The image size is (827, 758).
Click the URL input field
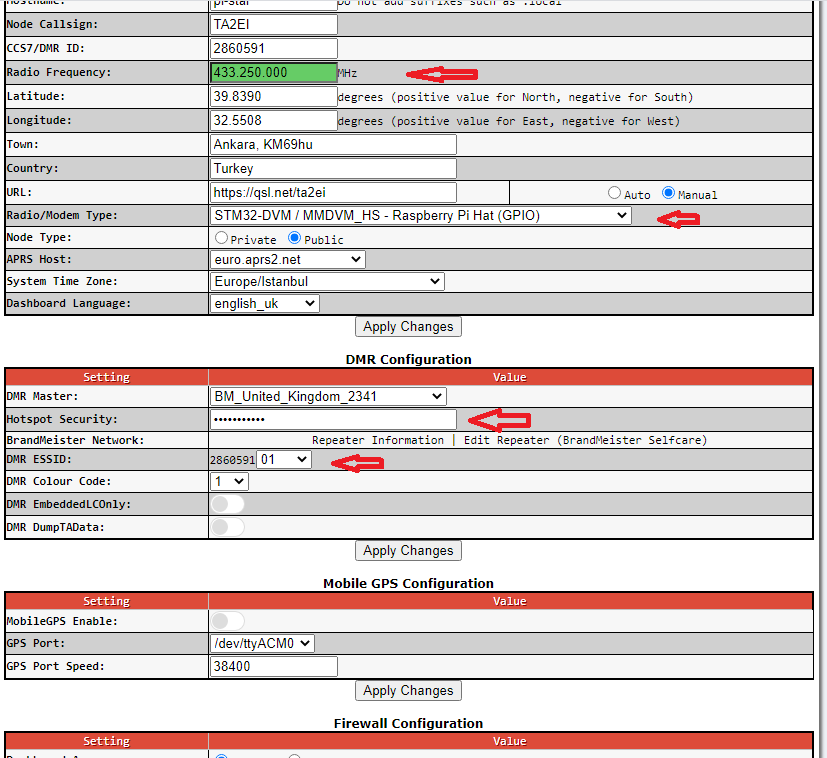coord(333,193)
